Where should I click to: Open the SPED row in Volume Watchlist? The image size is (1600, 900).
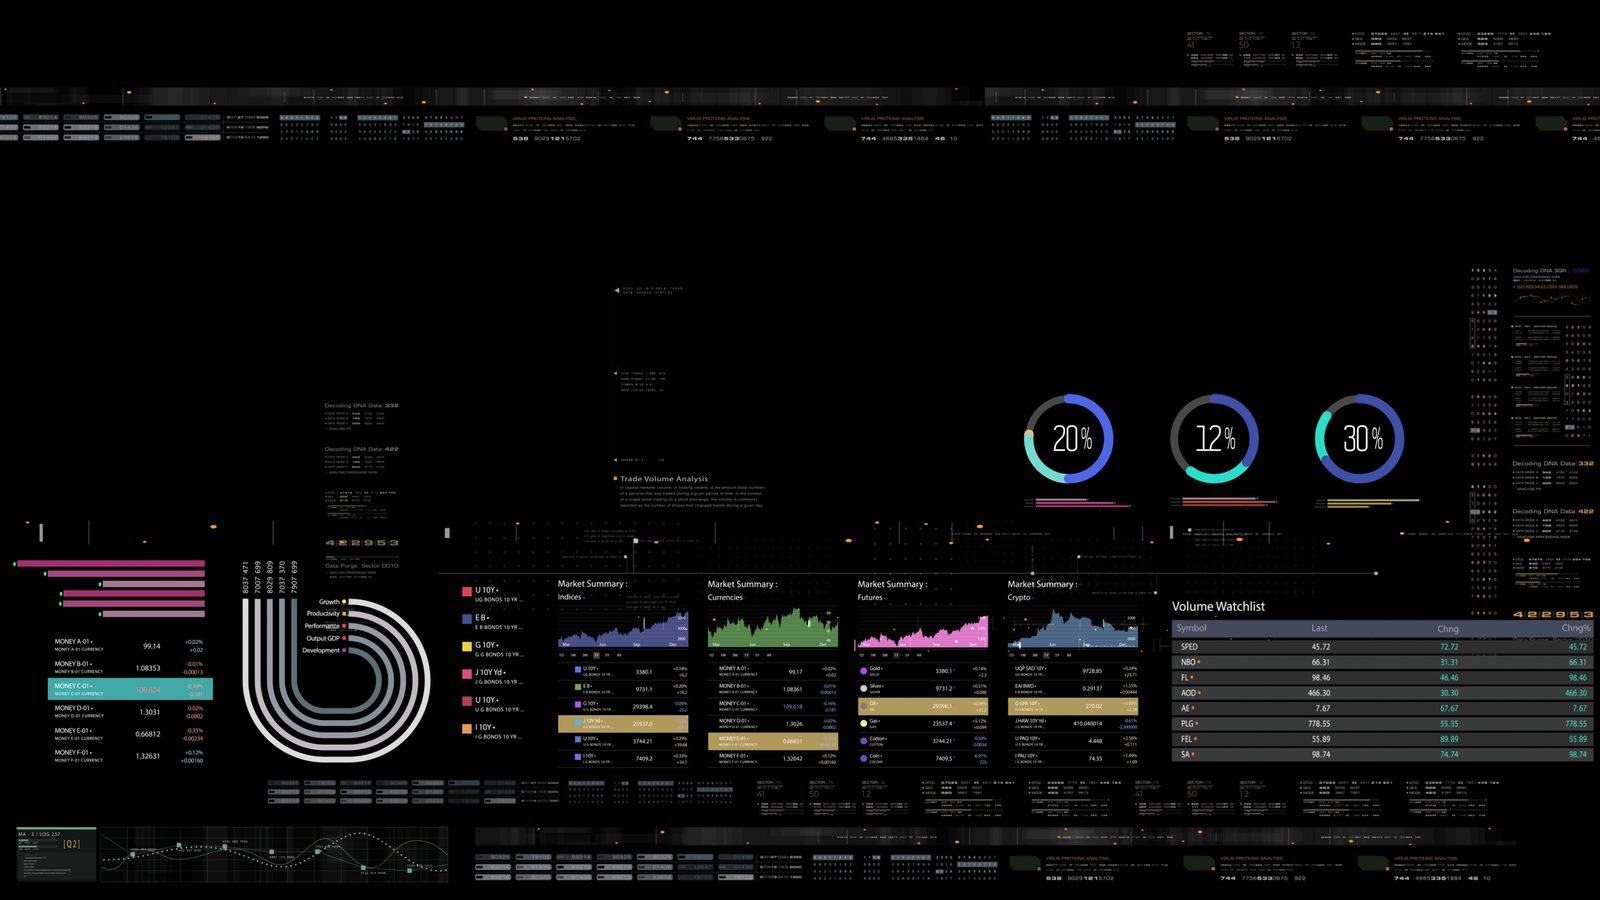[x=1382, y=647]
